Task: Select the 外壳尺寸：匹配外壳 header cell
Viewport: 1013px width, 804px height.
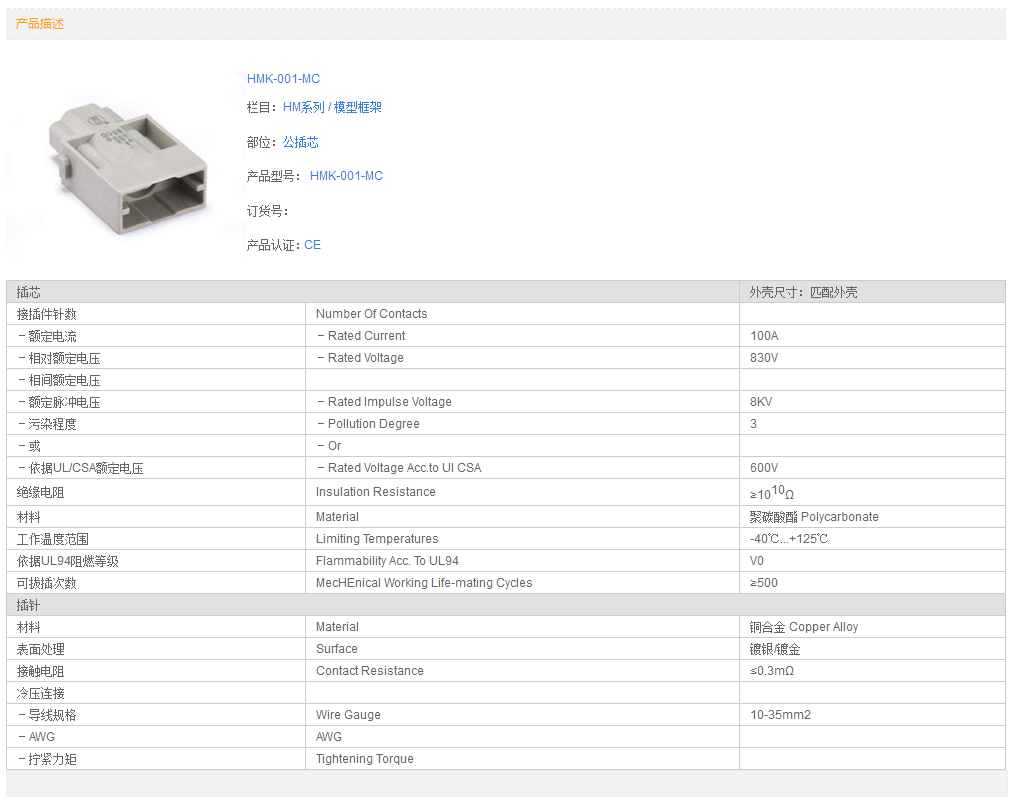Action: tap(803, 293)
